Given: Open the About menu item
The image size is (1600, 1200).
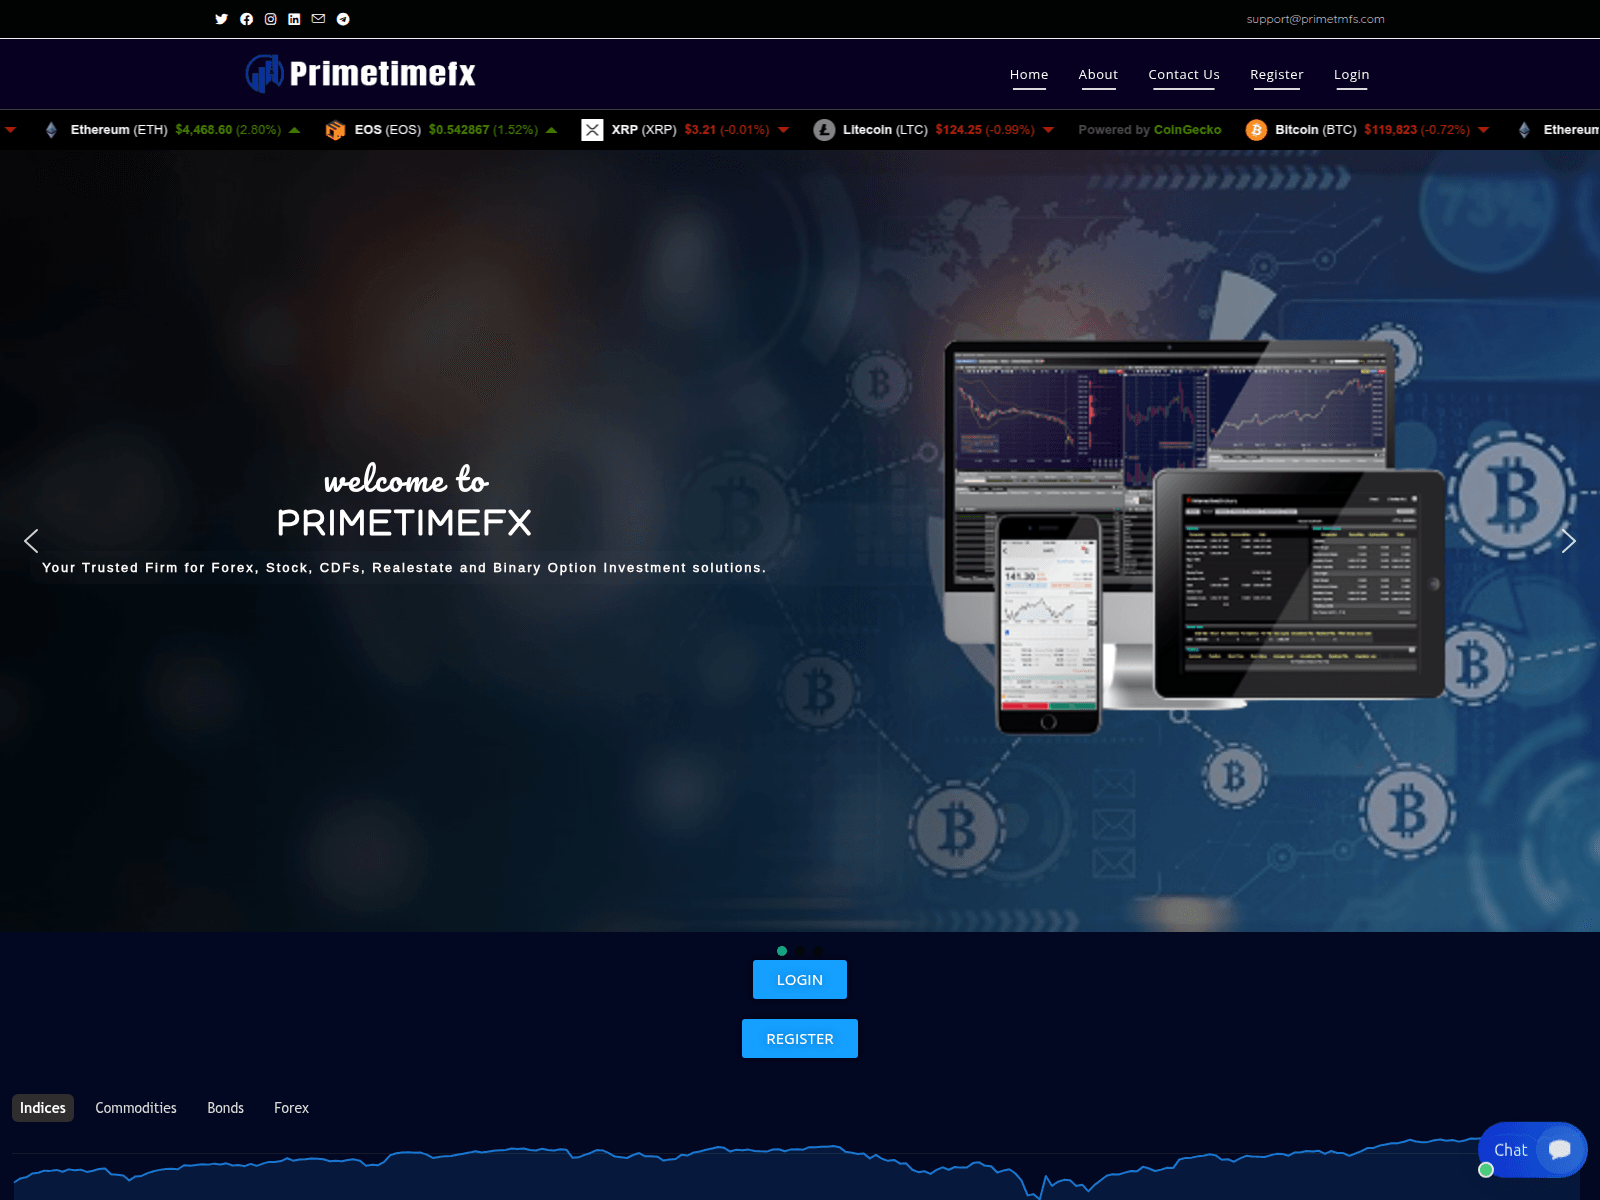Looking at the screenshot, I should pyautogui.click(x=1098, y=75).
